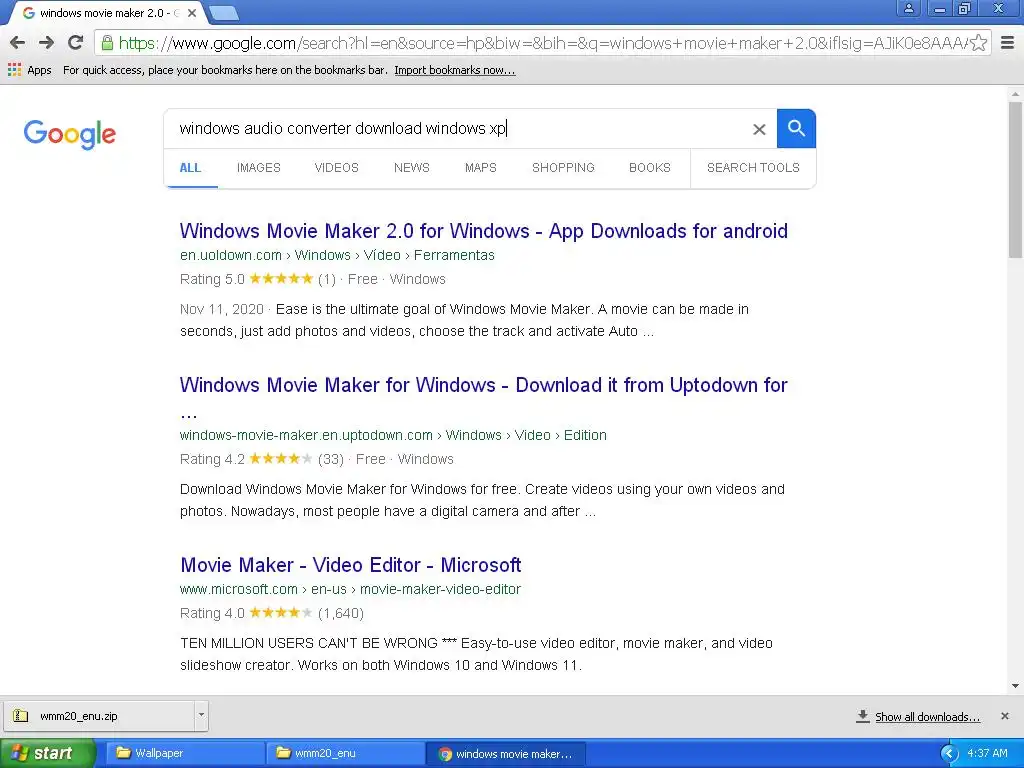The image size is (1024, 768).
Task: Open Windows Movie Maker Uptodown result link
Action: (484, 385)
